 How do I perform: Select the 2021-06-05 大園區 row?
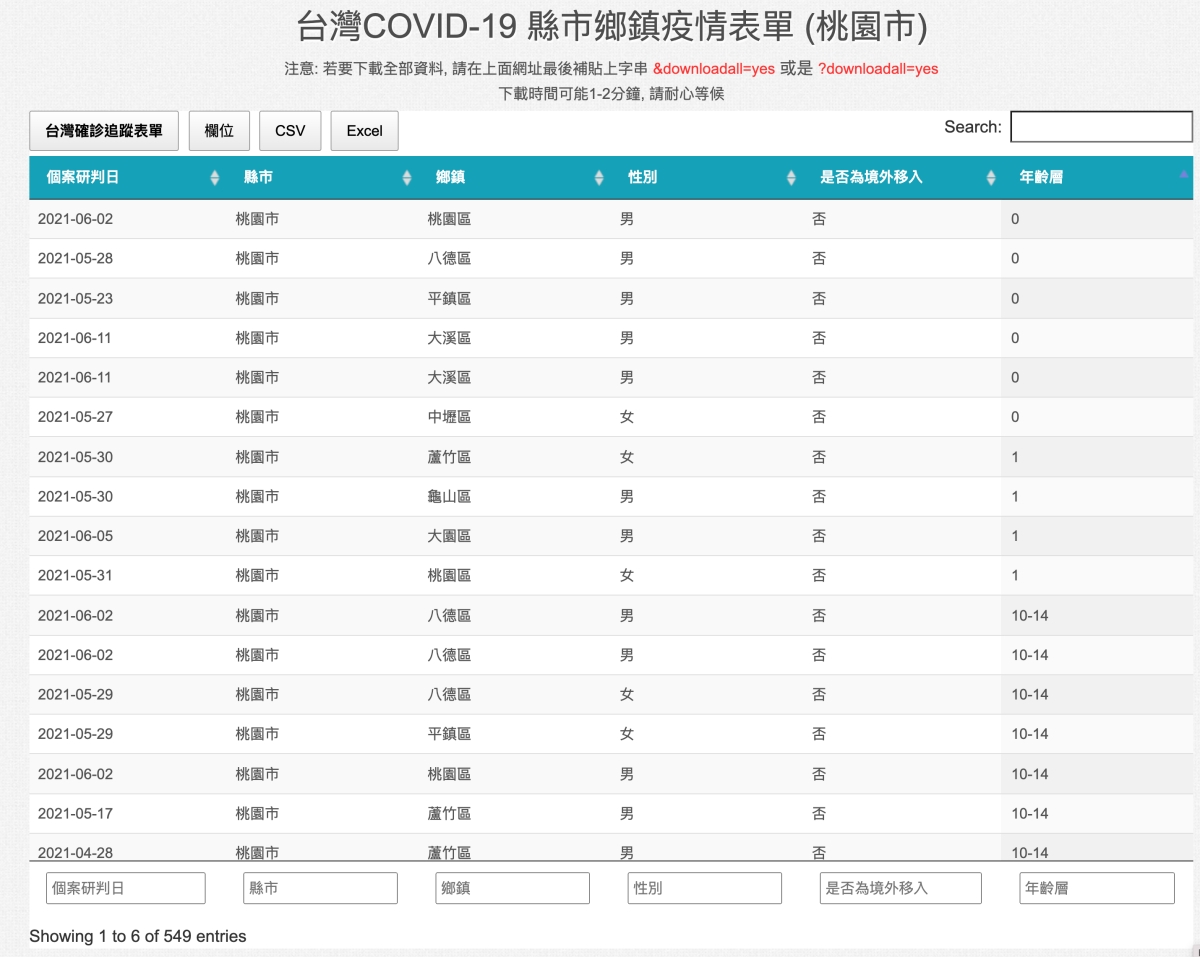click(611, 536)
